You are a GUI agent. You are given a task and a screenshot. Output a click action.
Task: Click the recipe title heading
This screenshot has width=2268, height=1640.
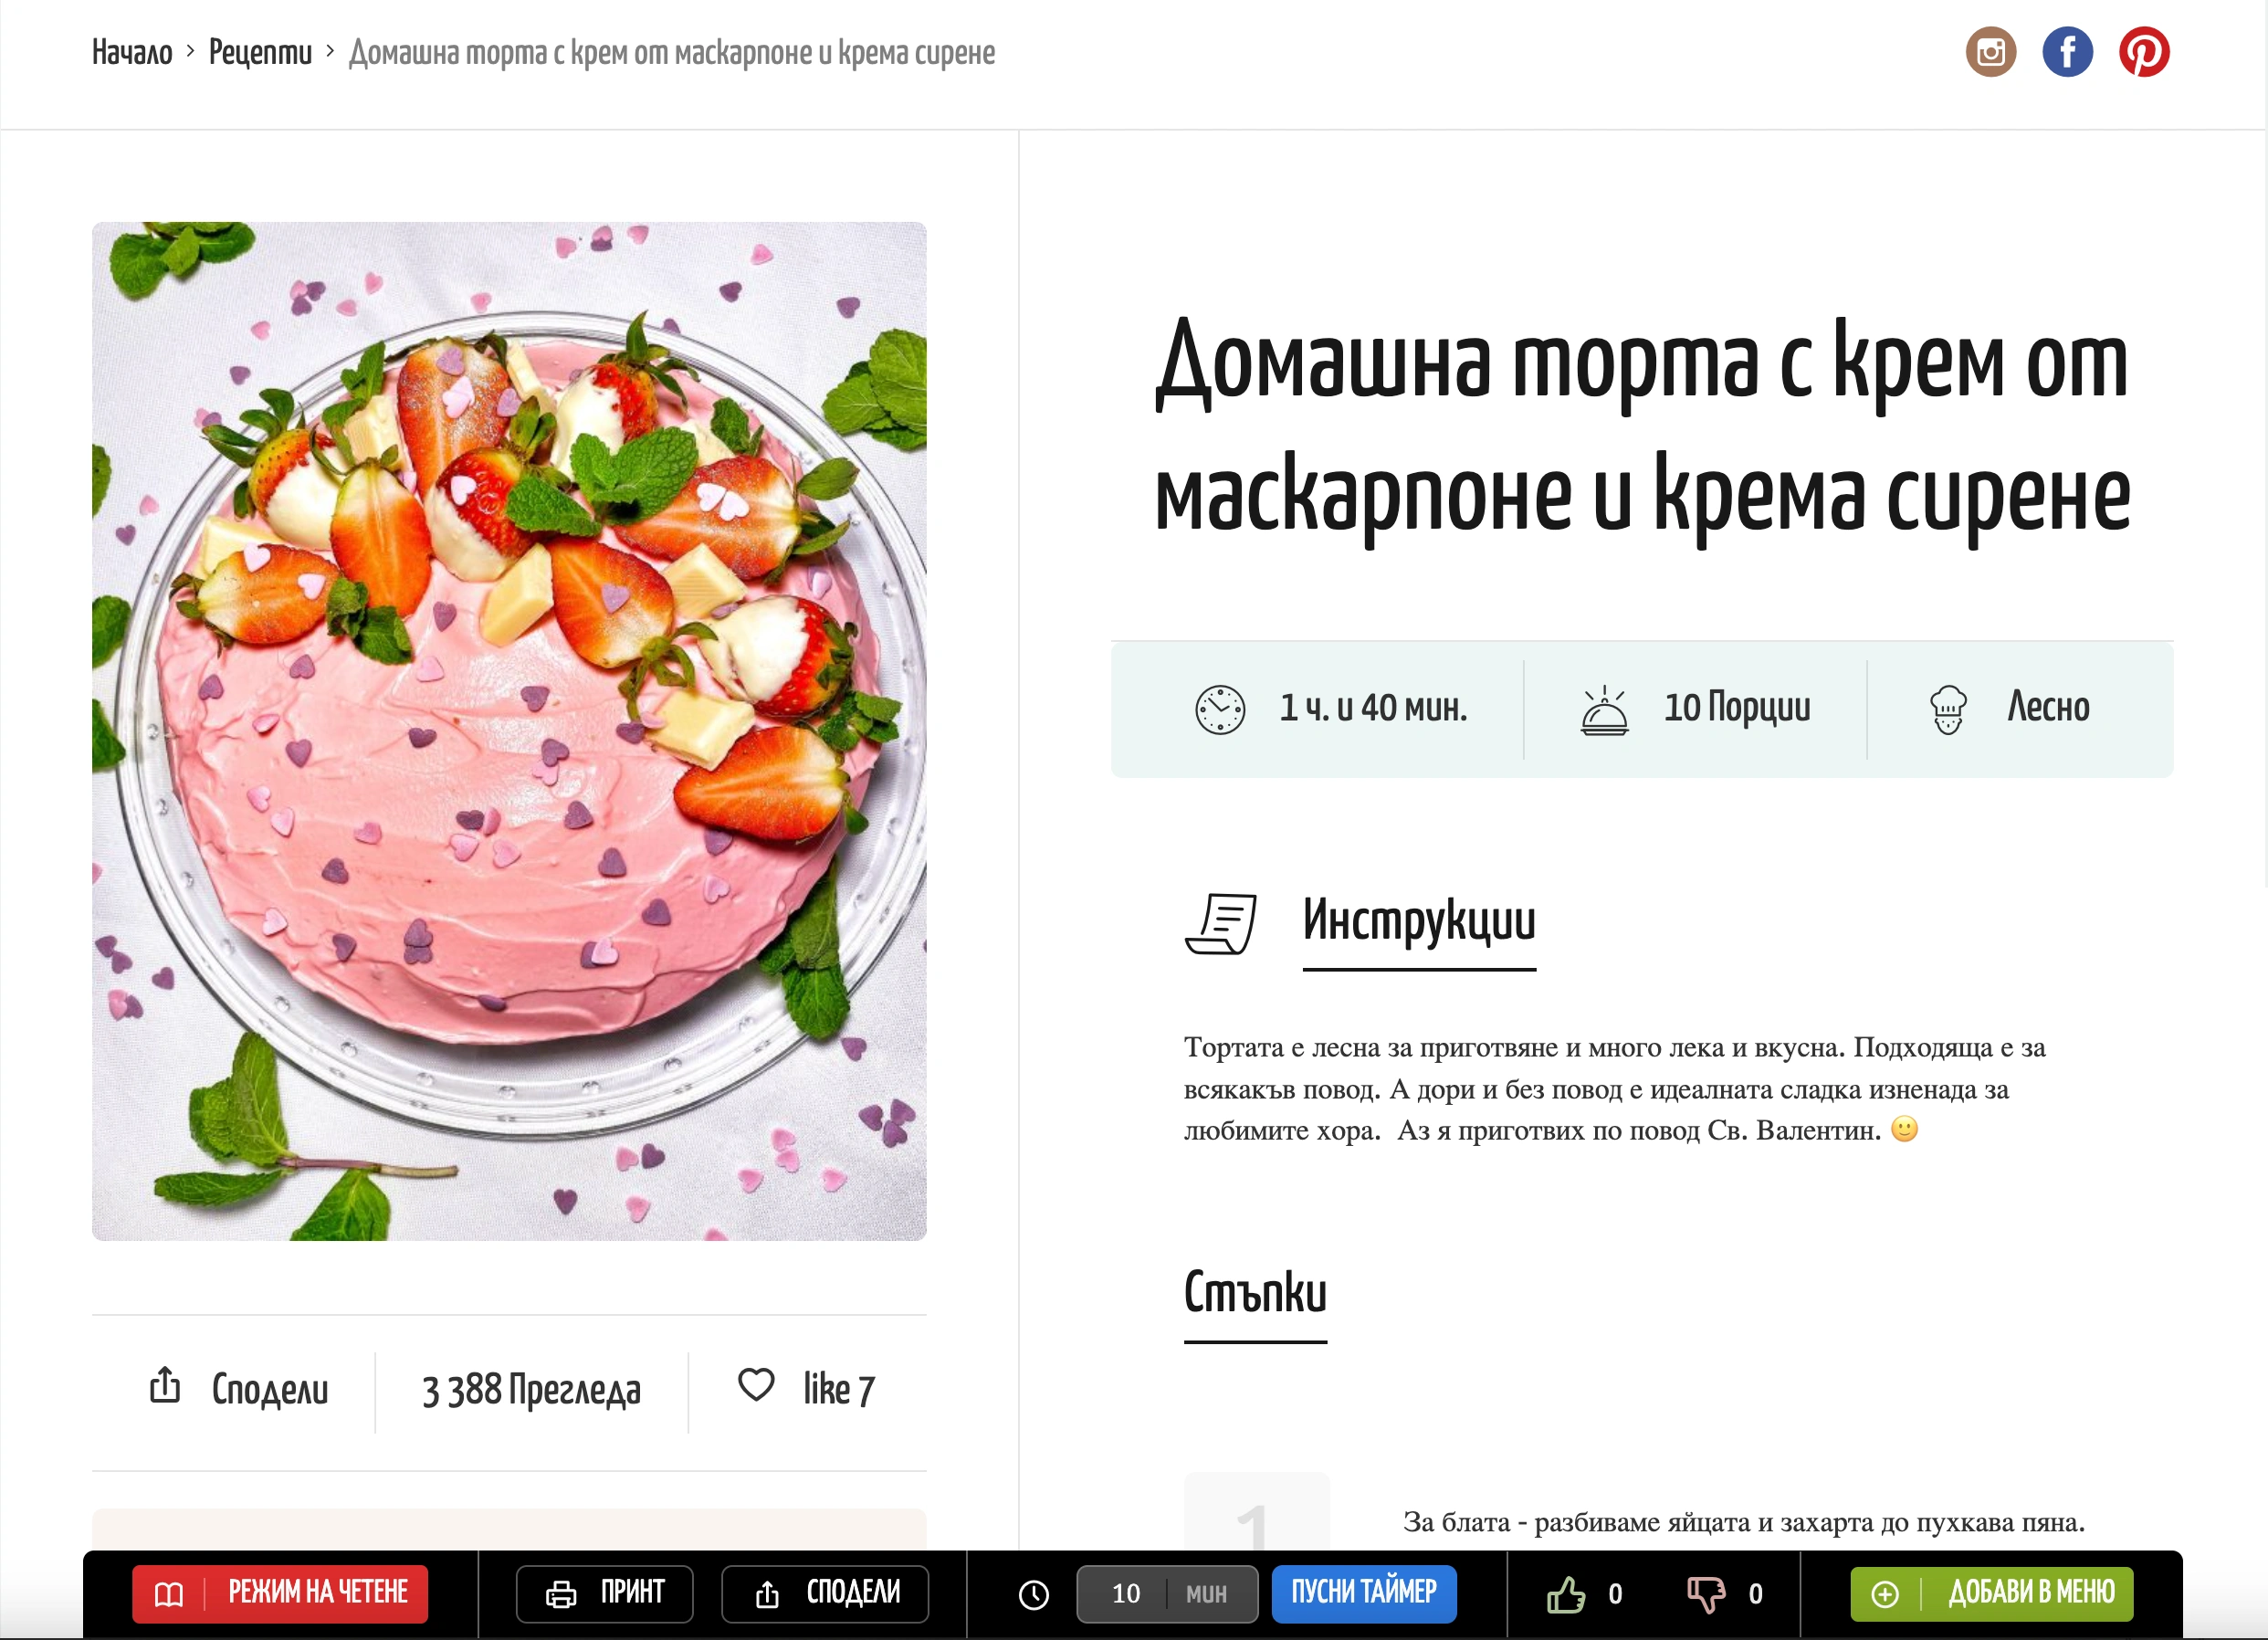[x=1642, y=430]
